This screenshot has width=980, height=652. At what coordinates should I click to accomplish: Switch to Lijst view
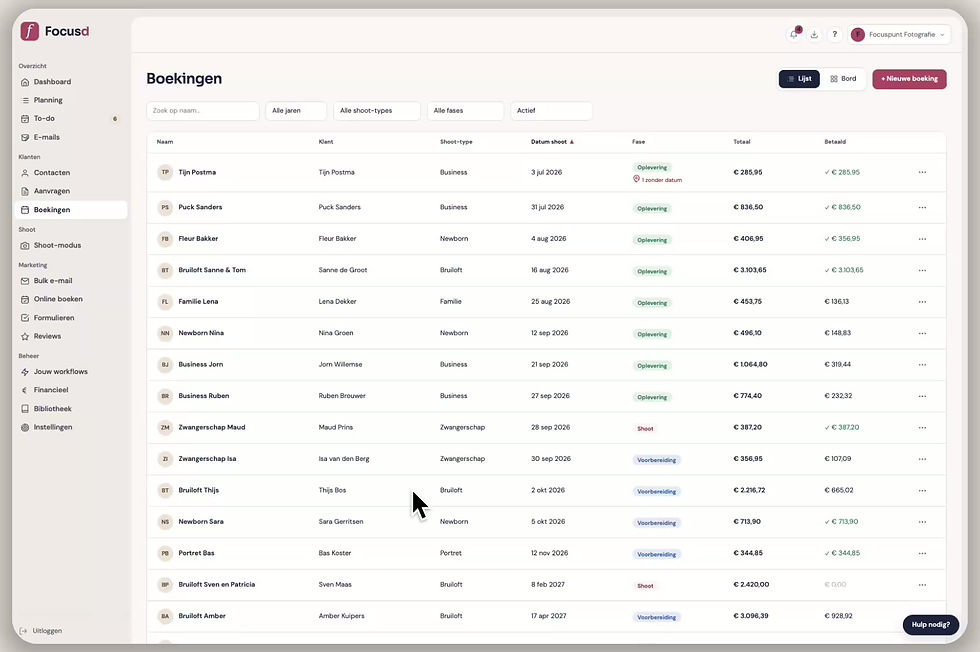pos(799,79)
